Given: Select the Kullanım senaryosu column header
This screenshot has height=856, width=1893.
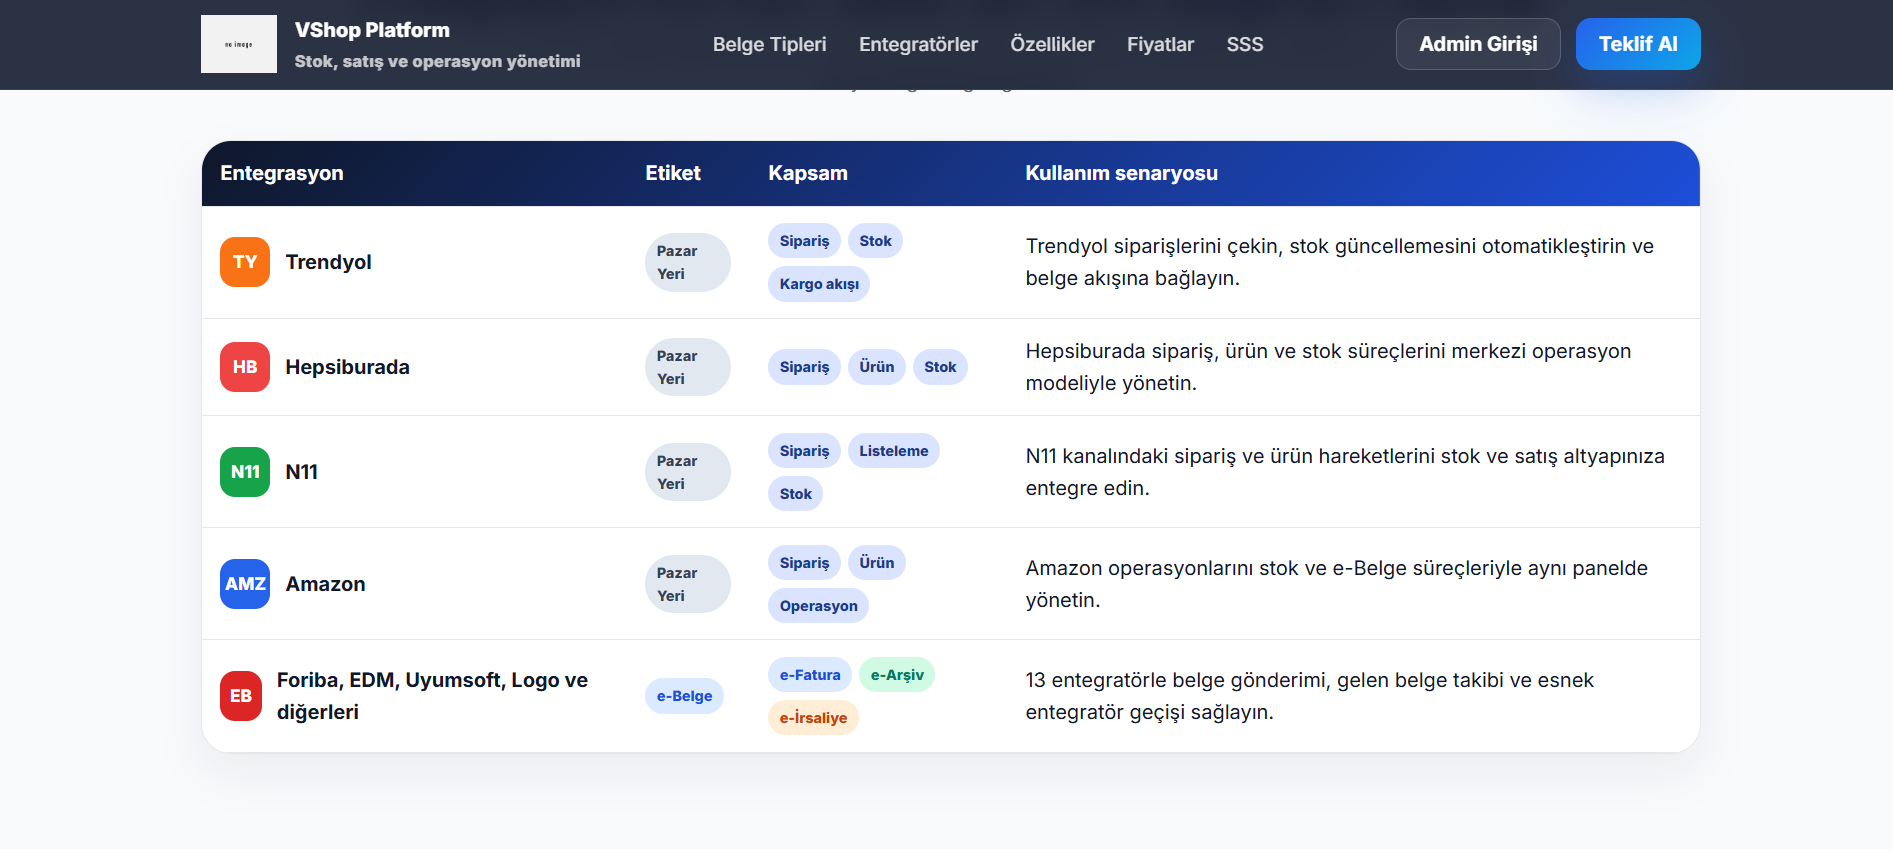Looking at the screenshot, I should point(1121,173).
